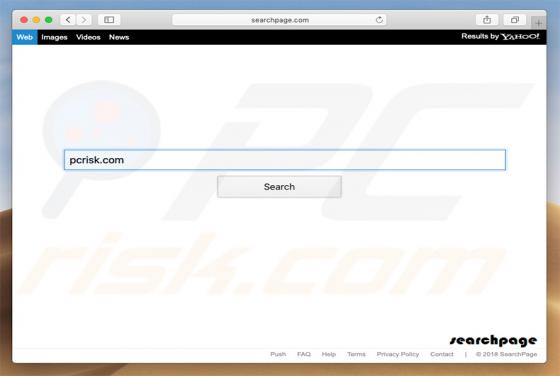The height and width of the screenshot is (376, 560).
Task: Select the Web tab
Action: [25, 37]
